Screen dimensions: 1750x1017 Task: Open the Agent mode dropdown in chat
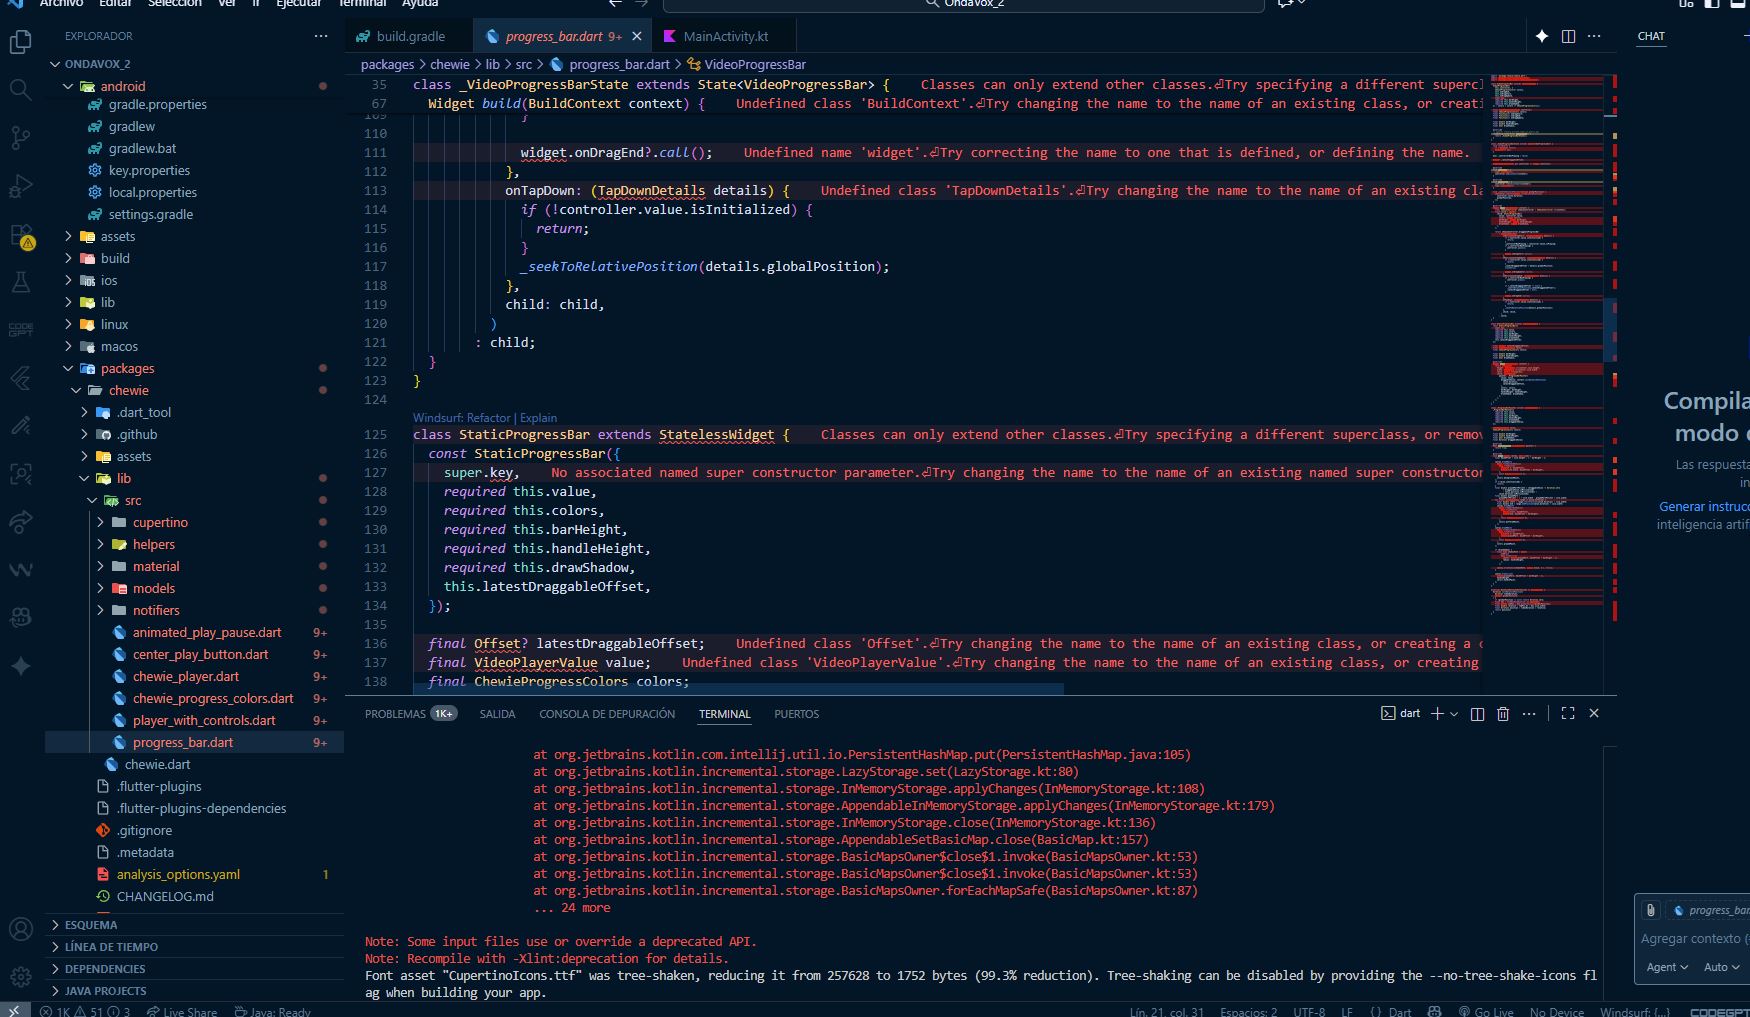point(1667,967)
